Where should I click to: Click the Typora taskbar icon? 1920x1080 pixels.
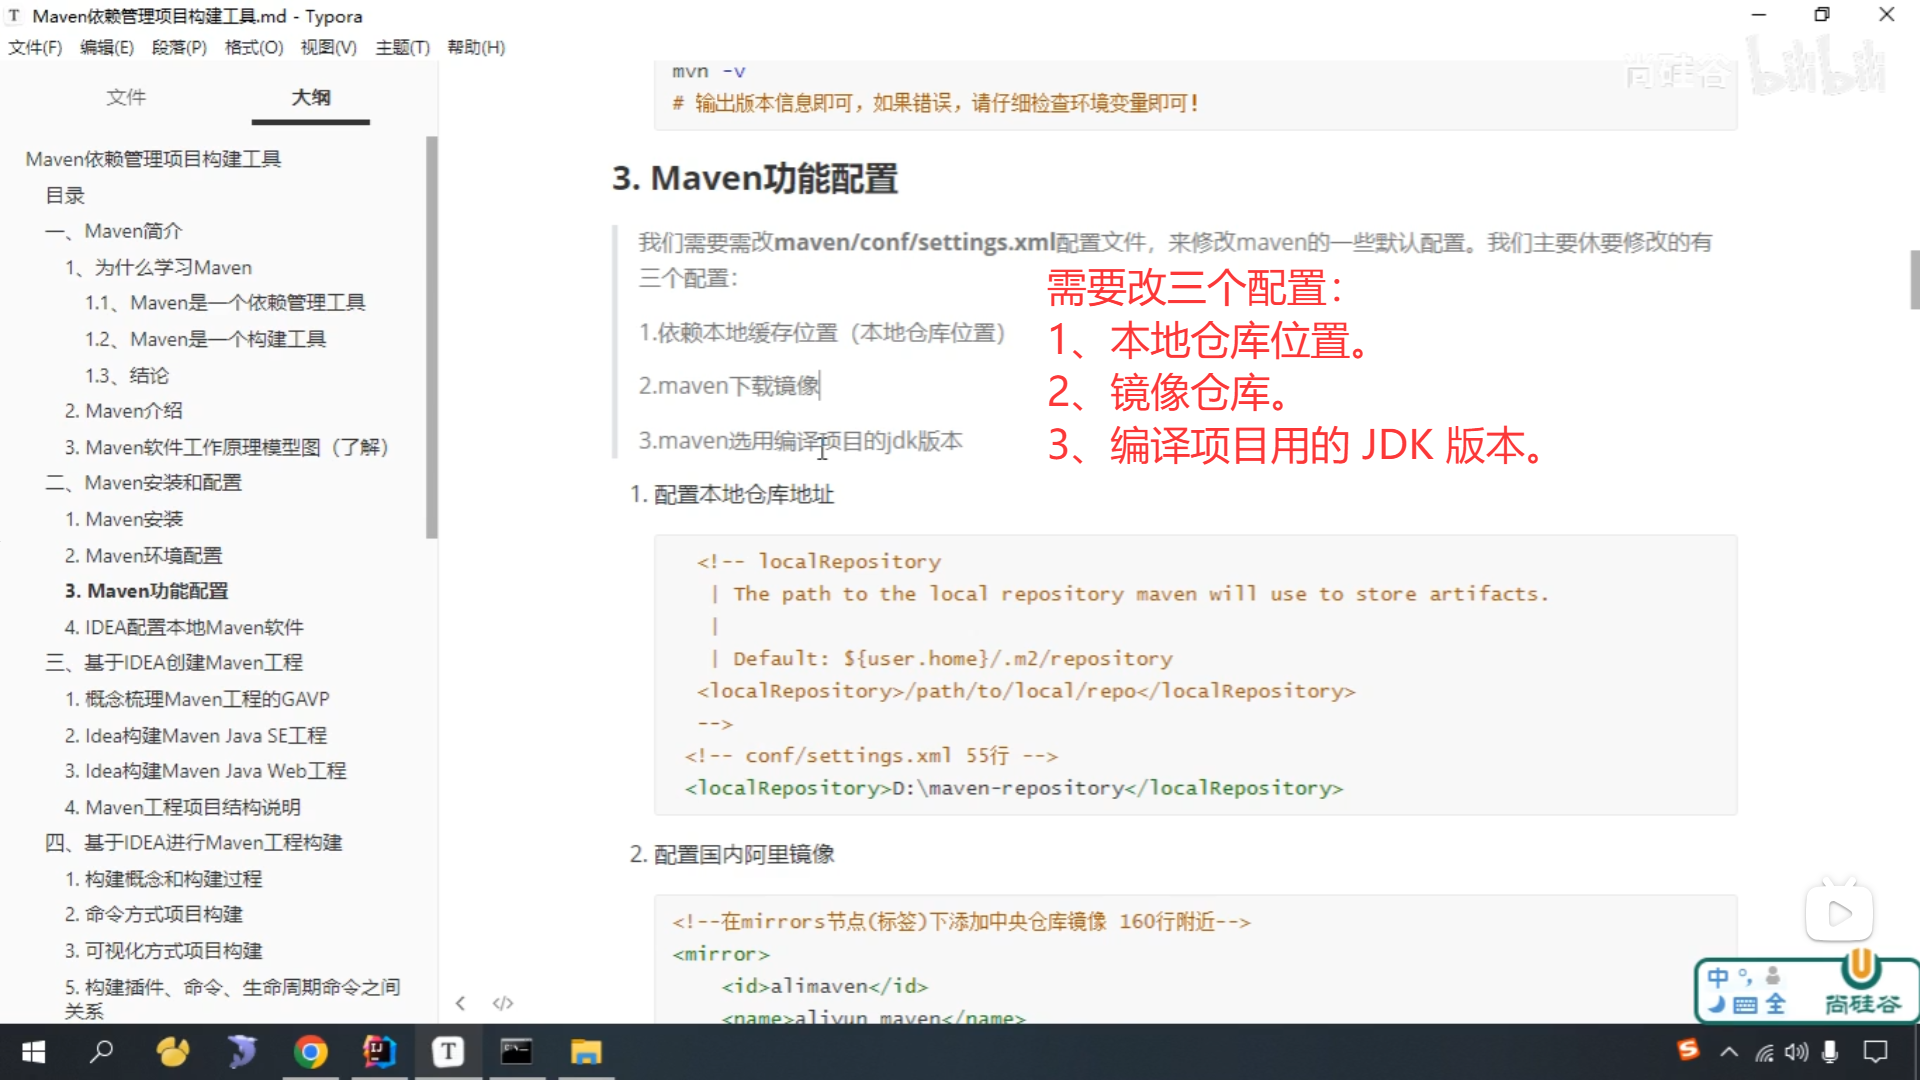point(447,1052)
